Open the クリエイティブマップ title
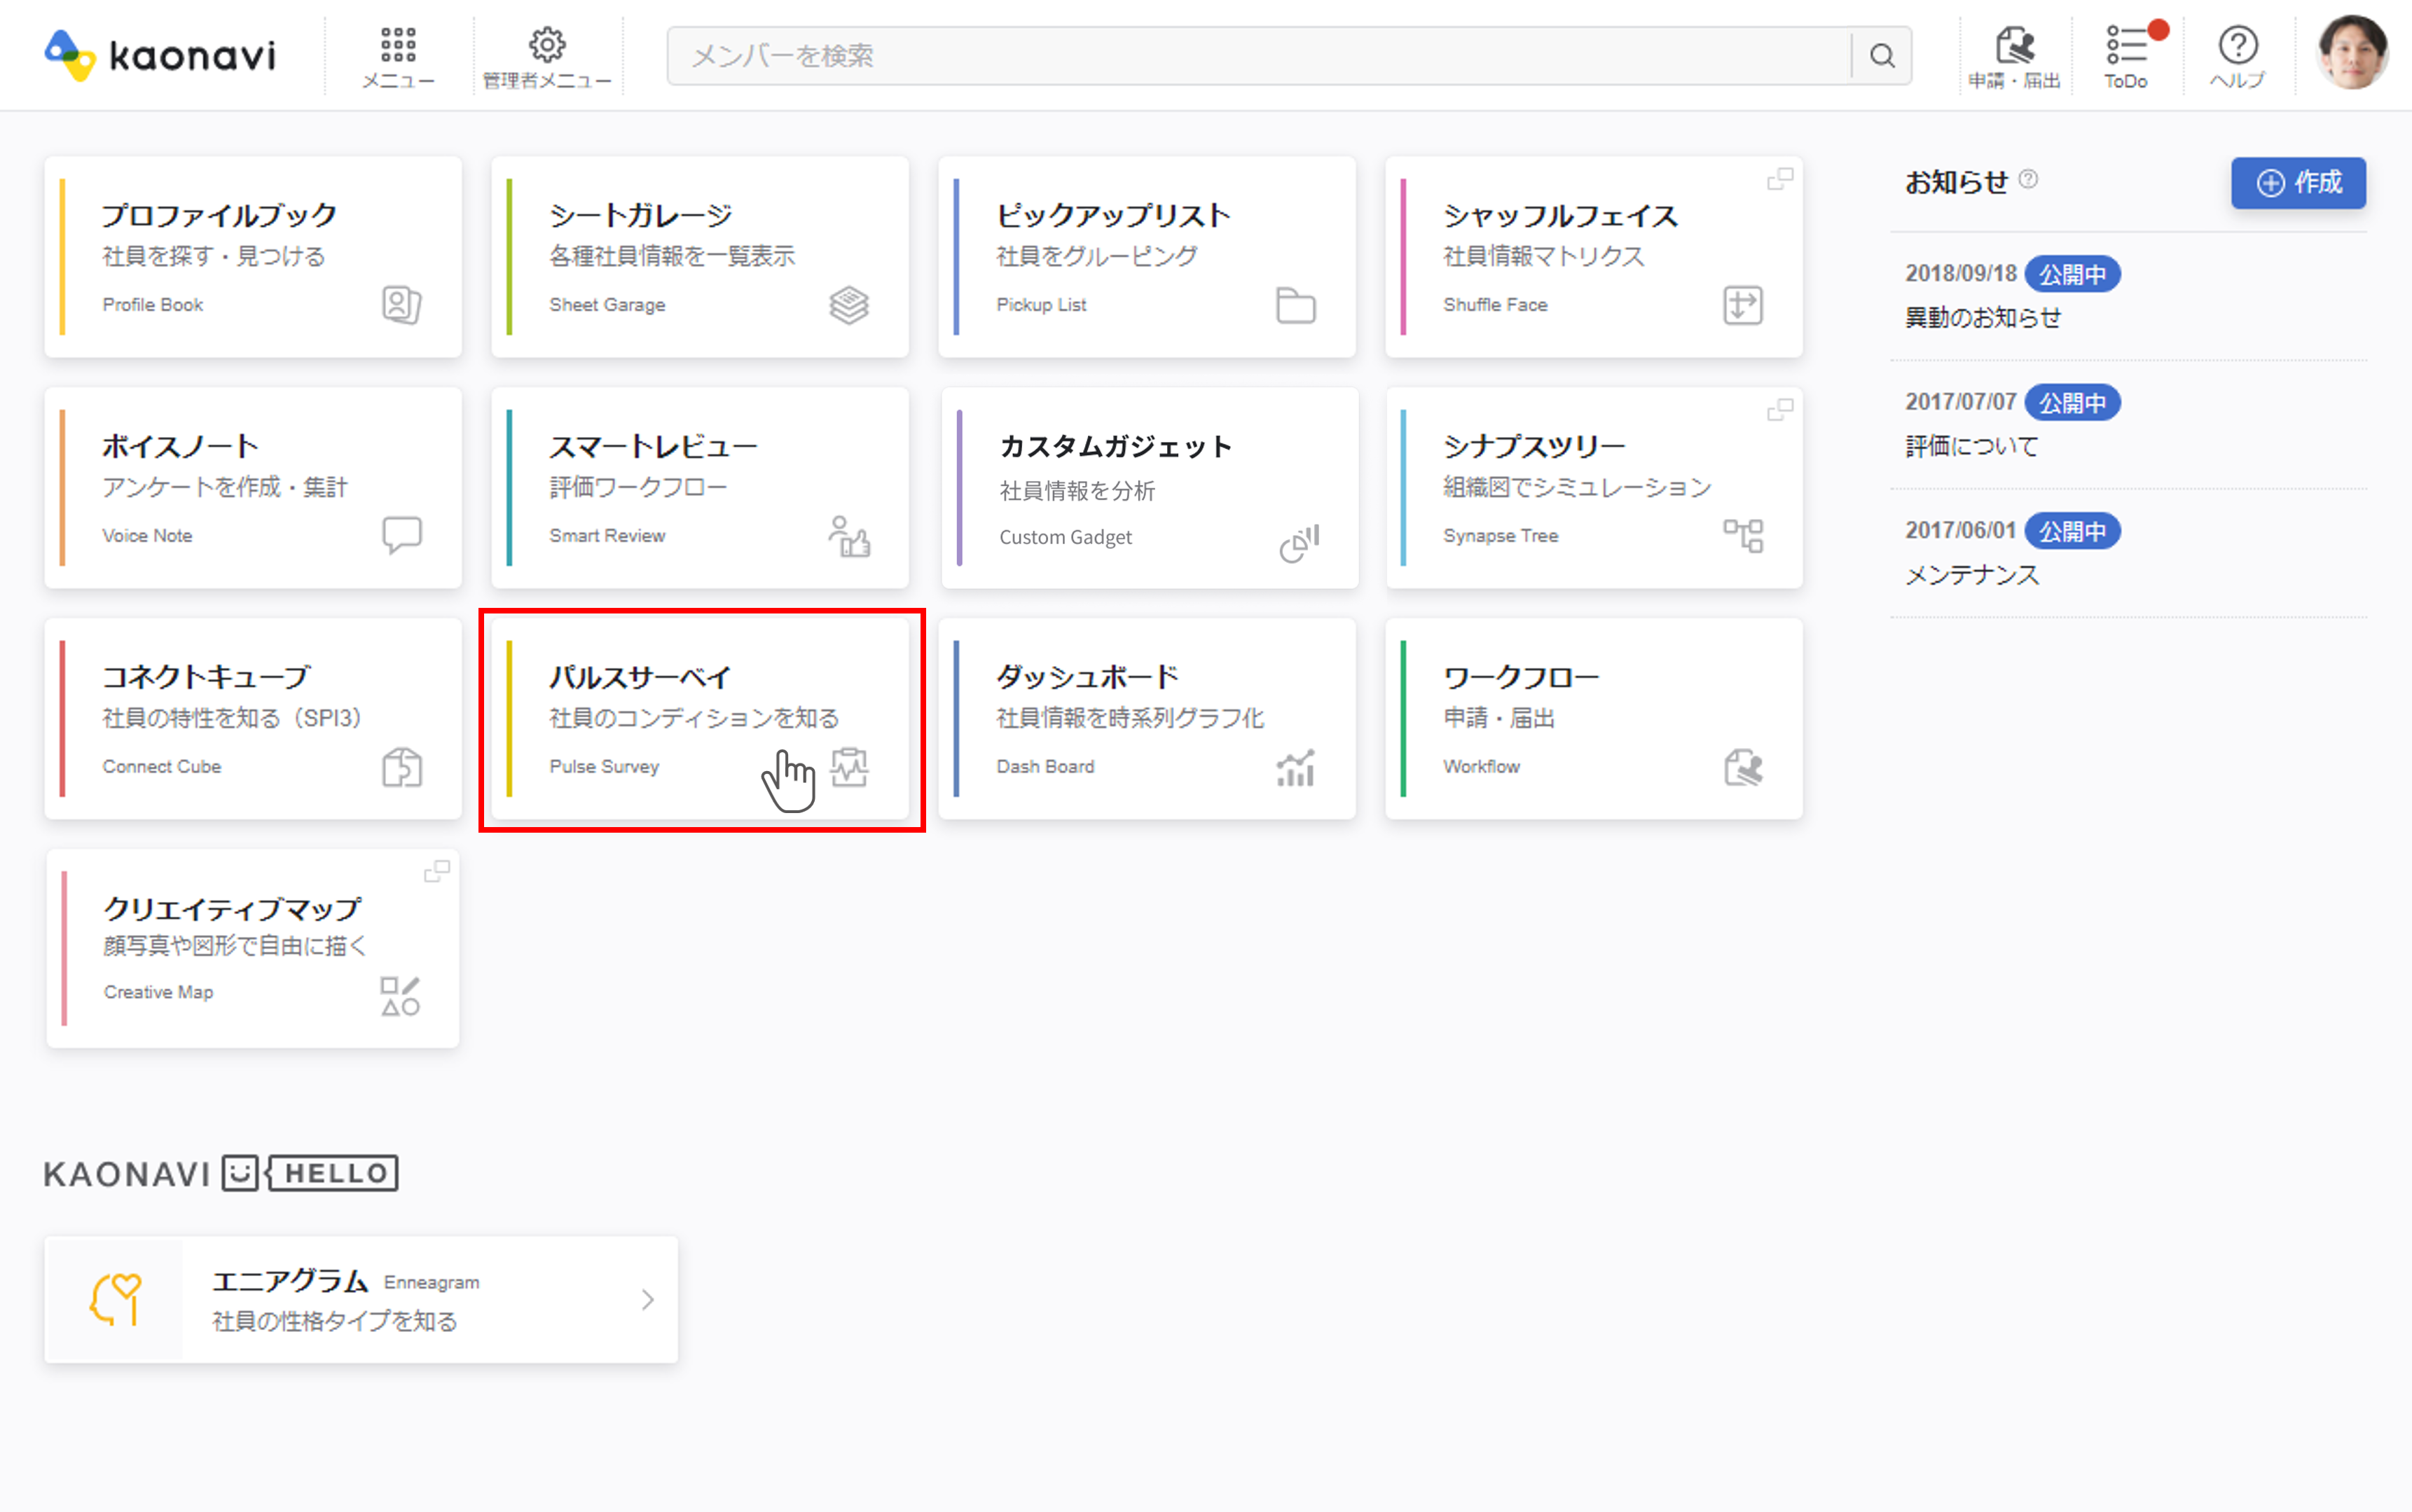Image resolution: width=2412 pixels, height=1512 pixels. 232,908
